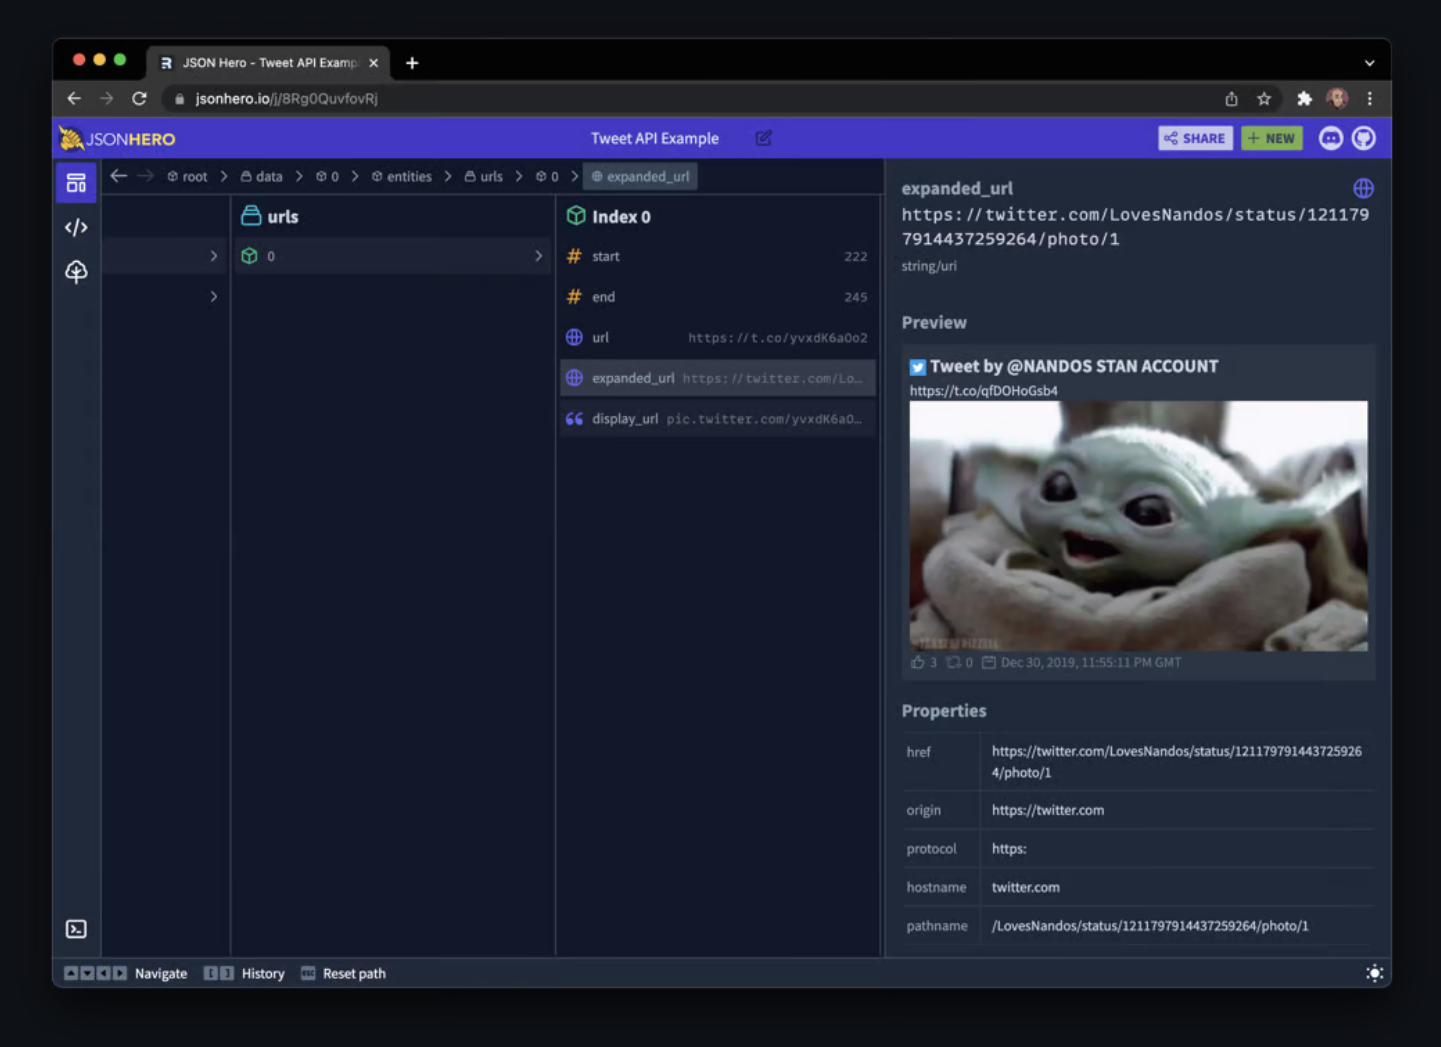The image size is (1441, 1047).
Task: Select the expanded_url row
Action: (x=717, y=378)
